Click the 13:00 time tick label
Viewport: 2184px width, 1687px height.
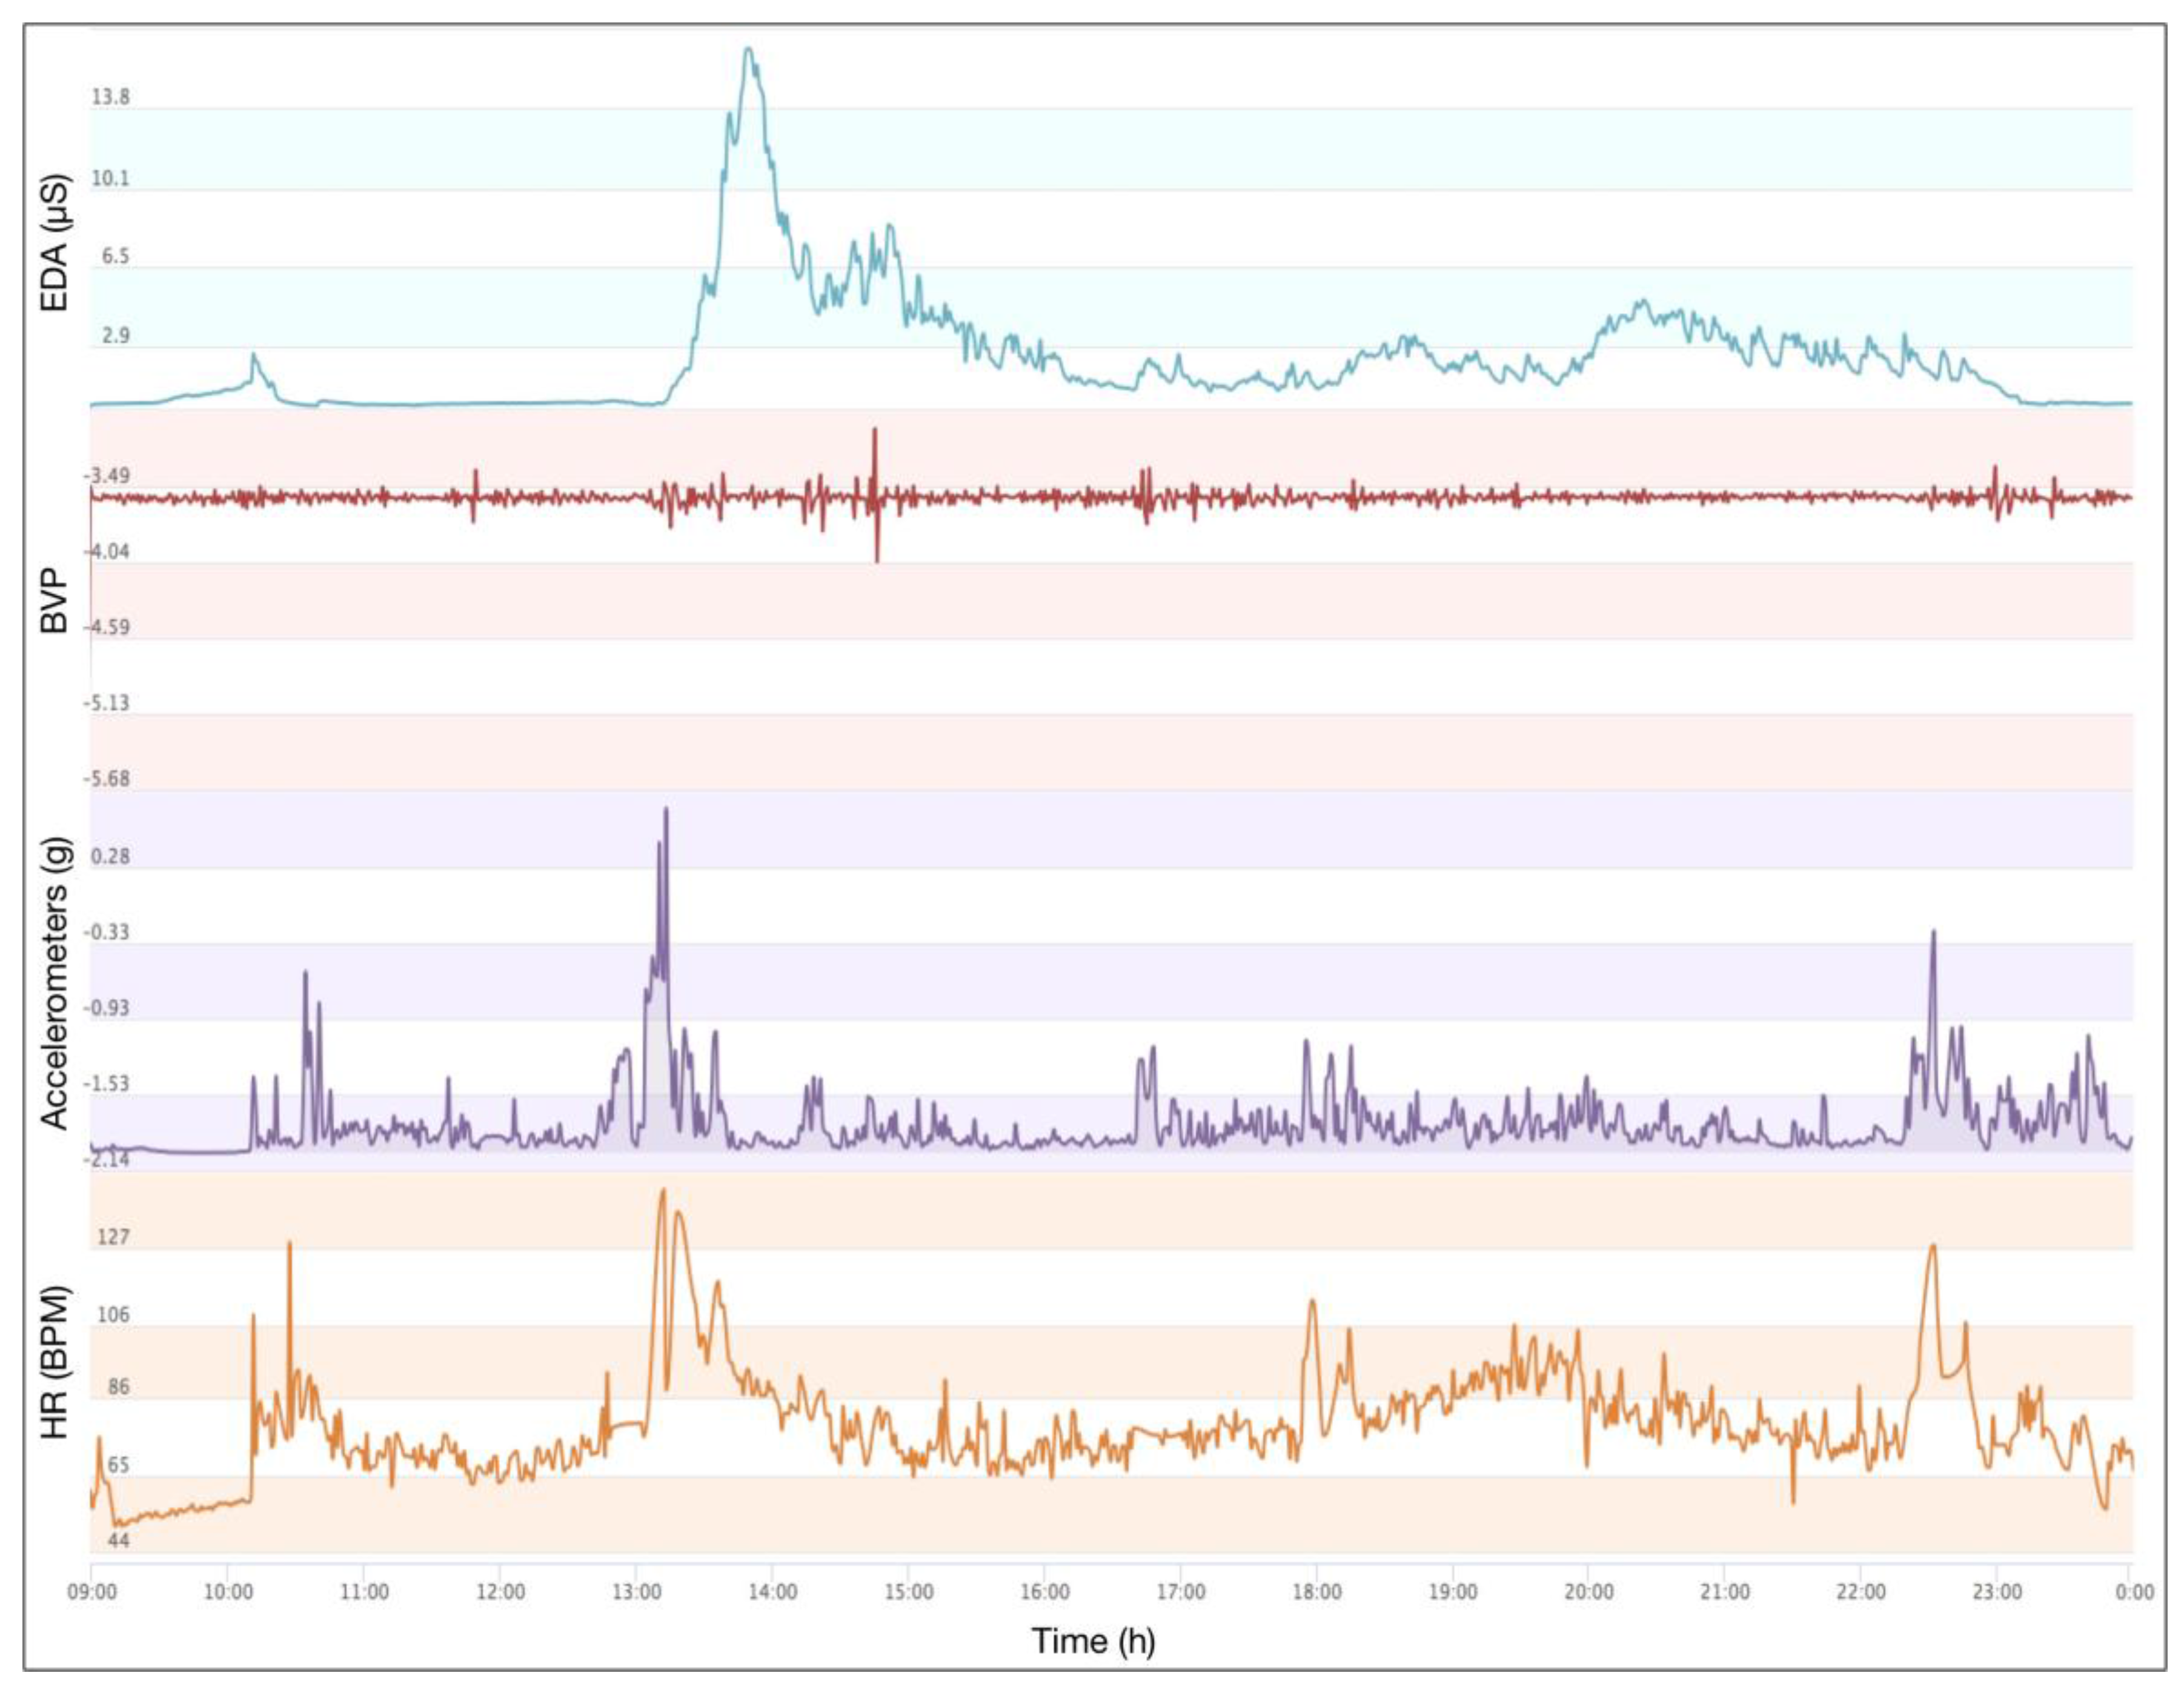tap(636, 1592)
